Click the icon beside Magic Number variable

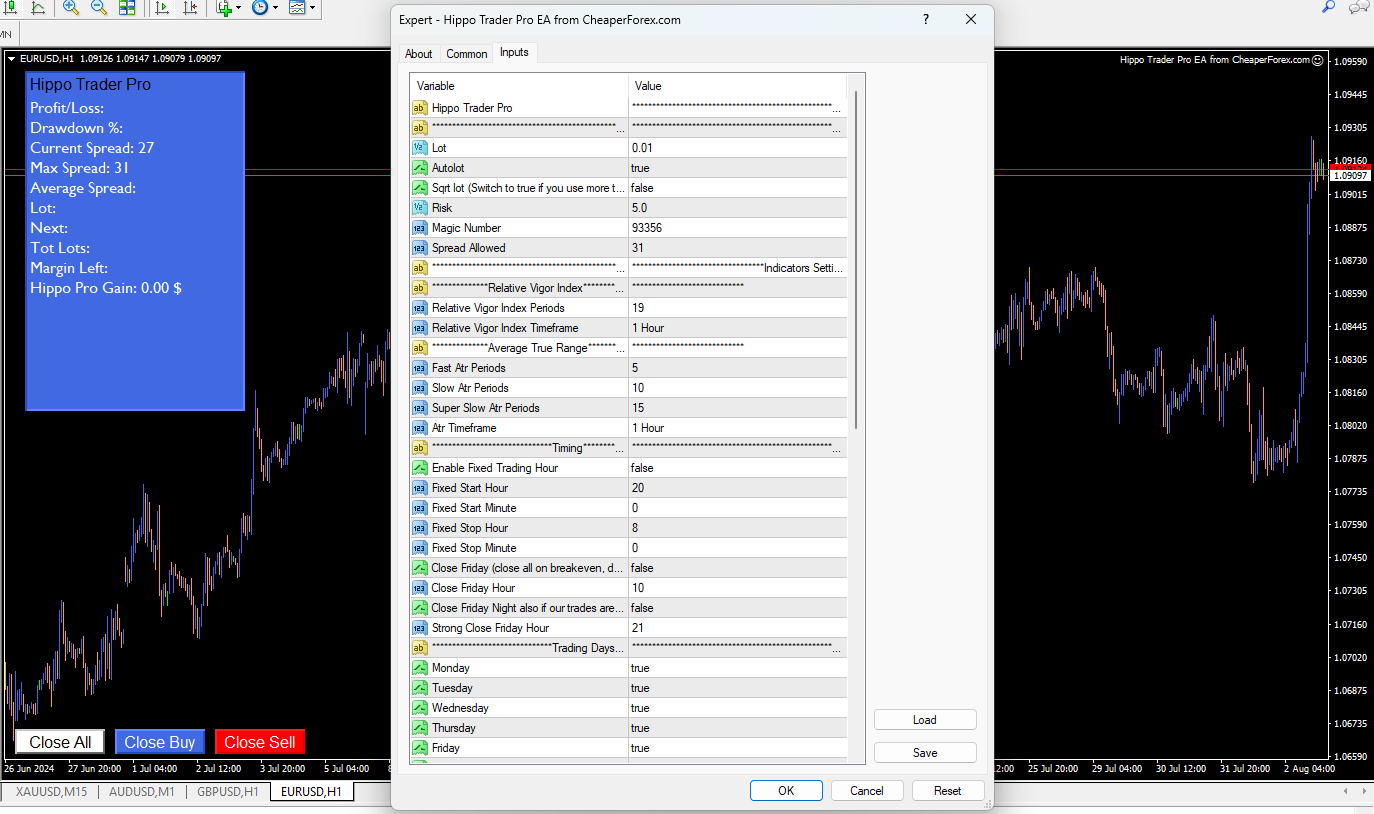[419, 228]
